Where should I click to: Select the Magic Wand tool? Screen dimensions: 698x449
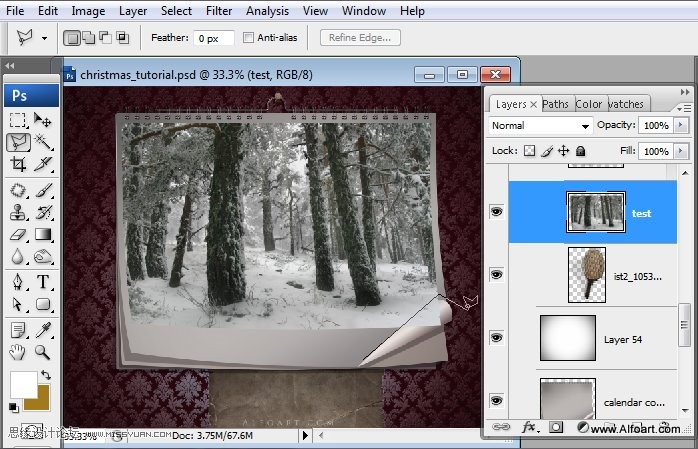(43, 142)
